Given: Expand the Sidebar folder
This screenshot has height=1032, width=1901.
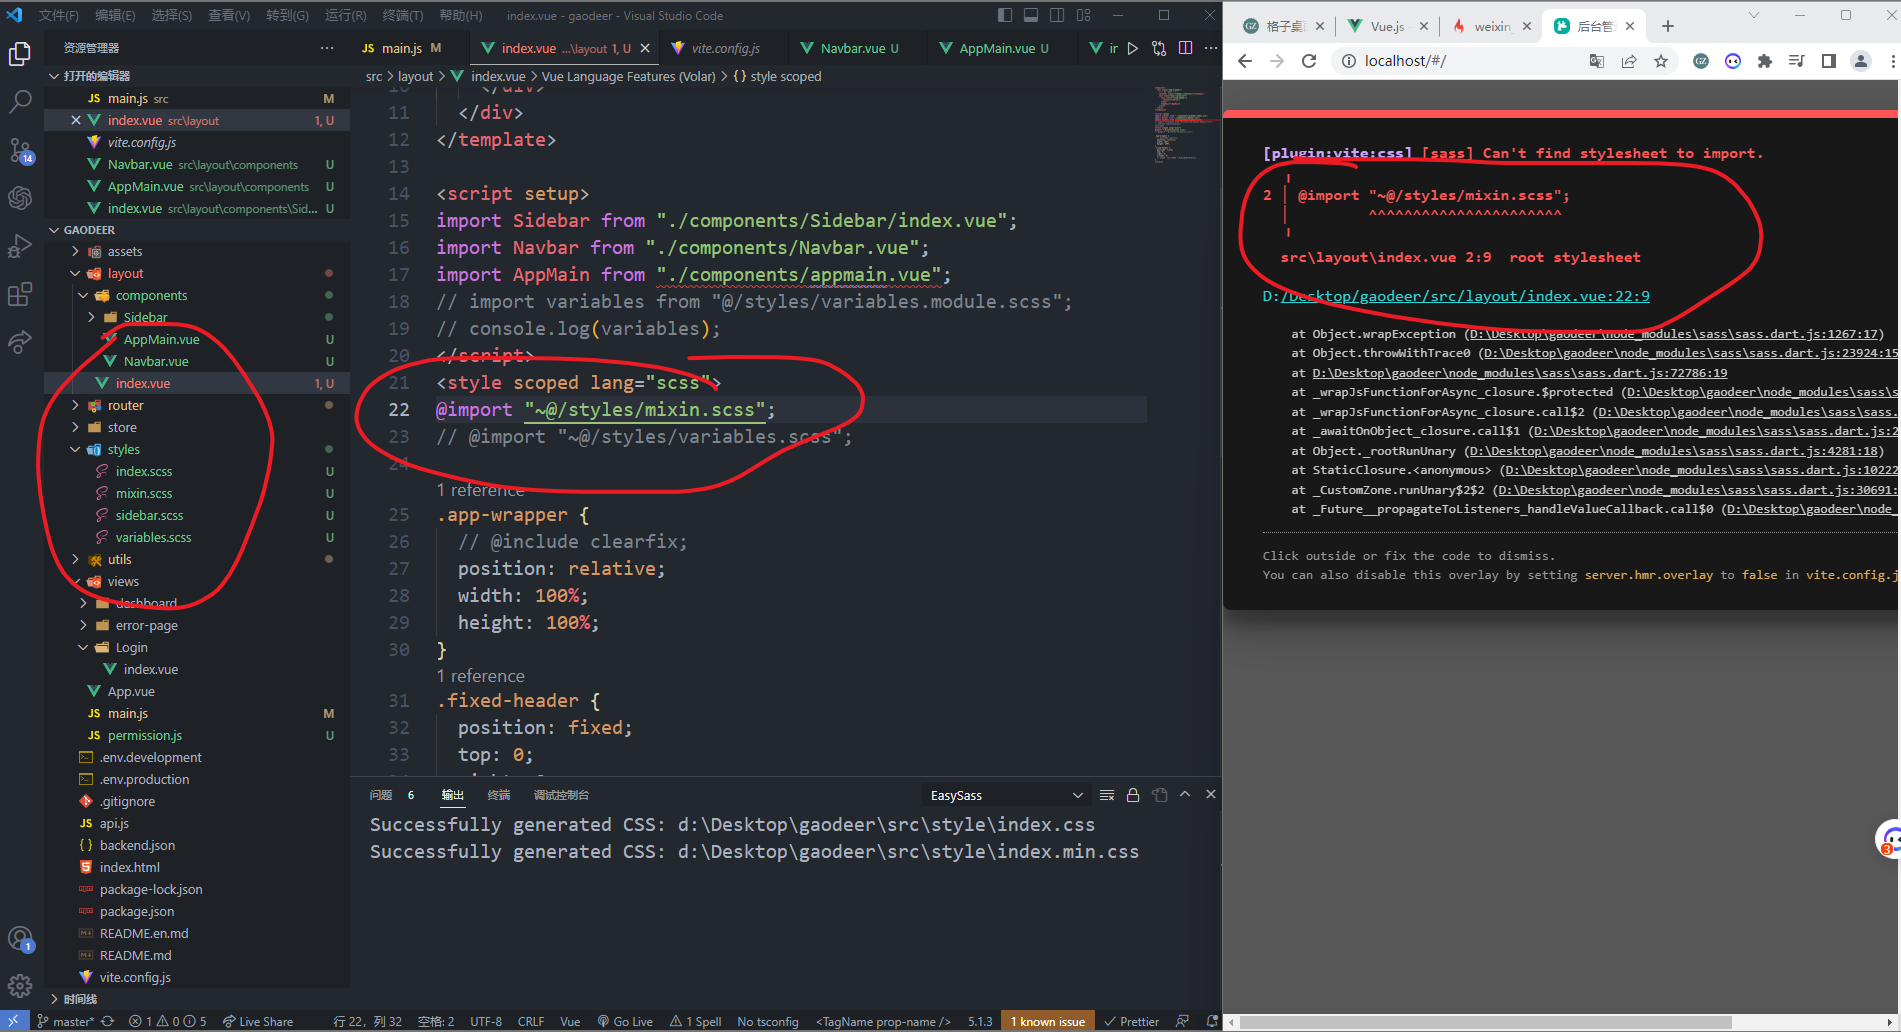Looking at the screenshot, I should [x=91, y=318].
